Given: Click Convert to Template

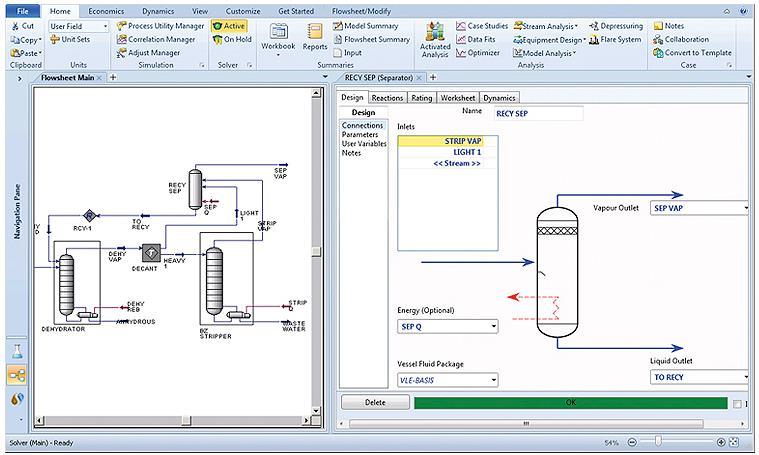Looking at the screenshot, I should [x=692, y=52].
